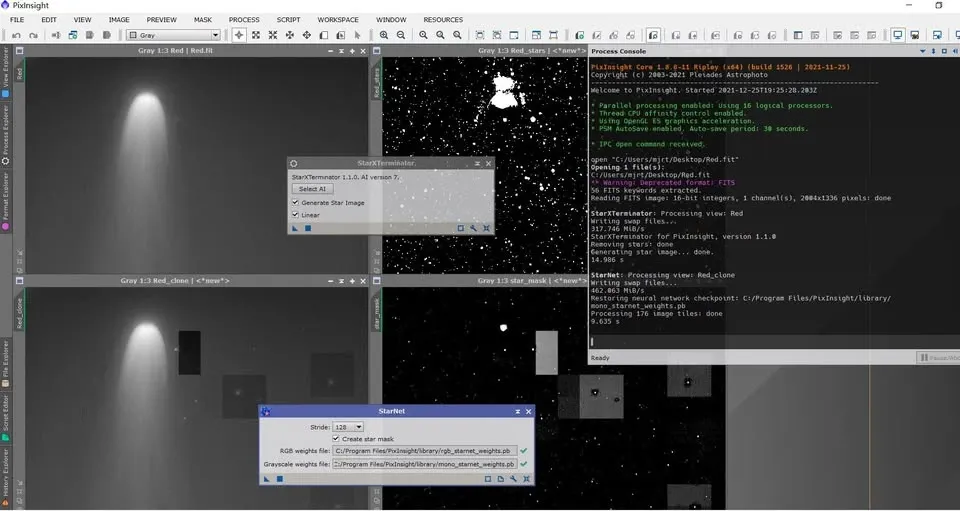Viewport: 960px width, 511px height.
Task: Open Format Explorer side panel
Action: [6, 202]
